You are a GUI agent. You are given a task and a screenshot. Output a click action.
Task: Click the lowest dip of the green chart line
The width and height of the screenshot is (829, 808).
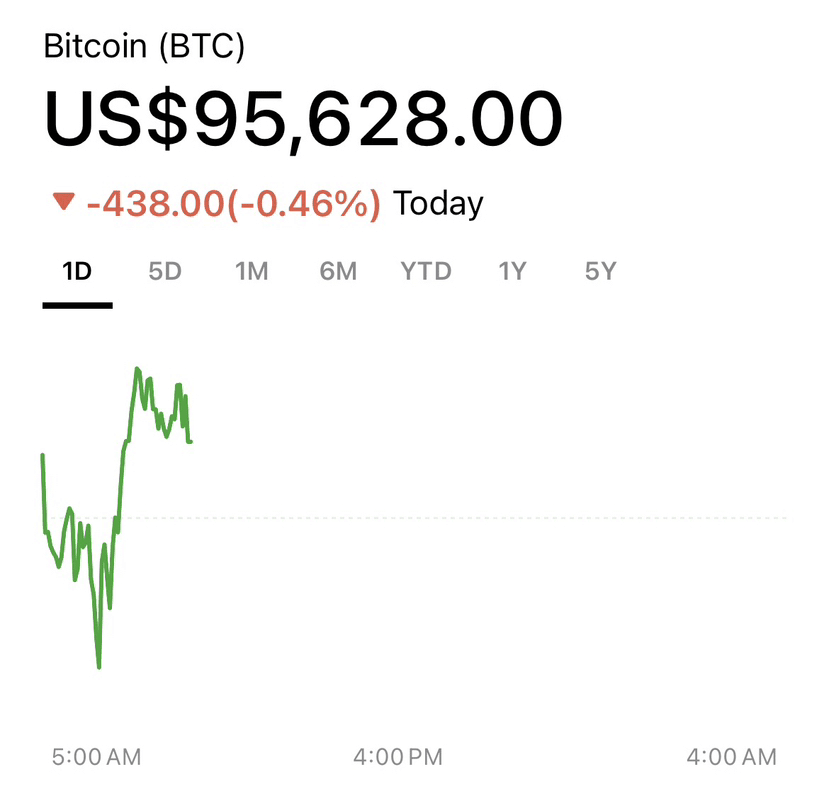(x=99, y=666)
